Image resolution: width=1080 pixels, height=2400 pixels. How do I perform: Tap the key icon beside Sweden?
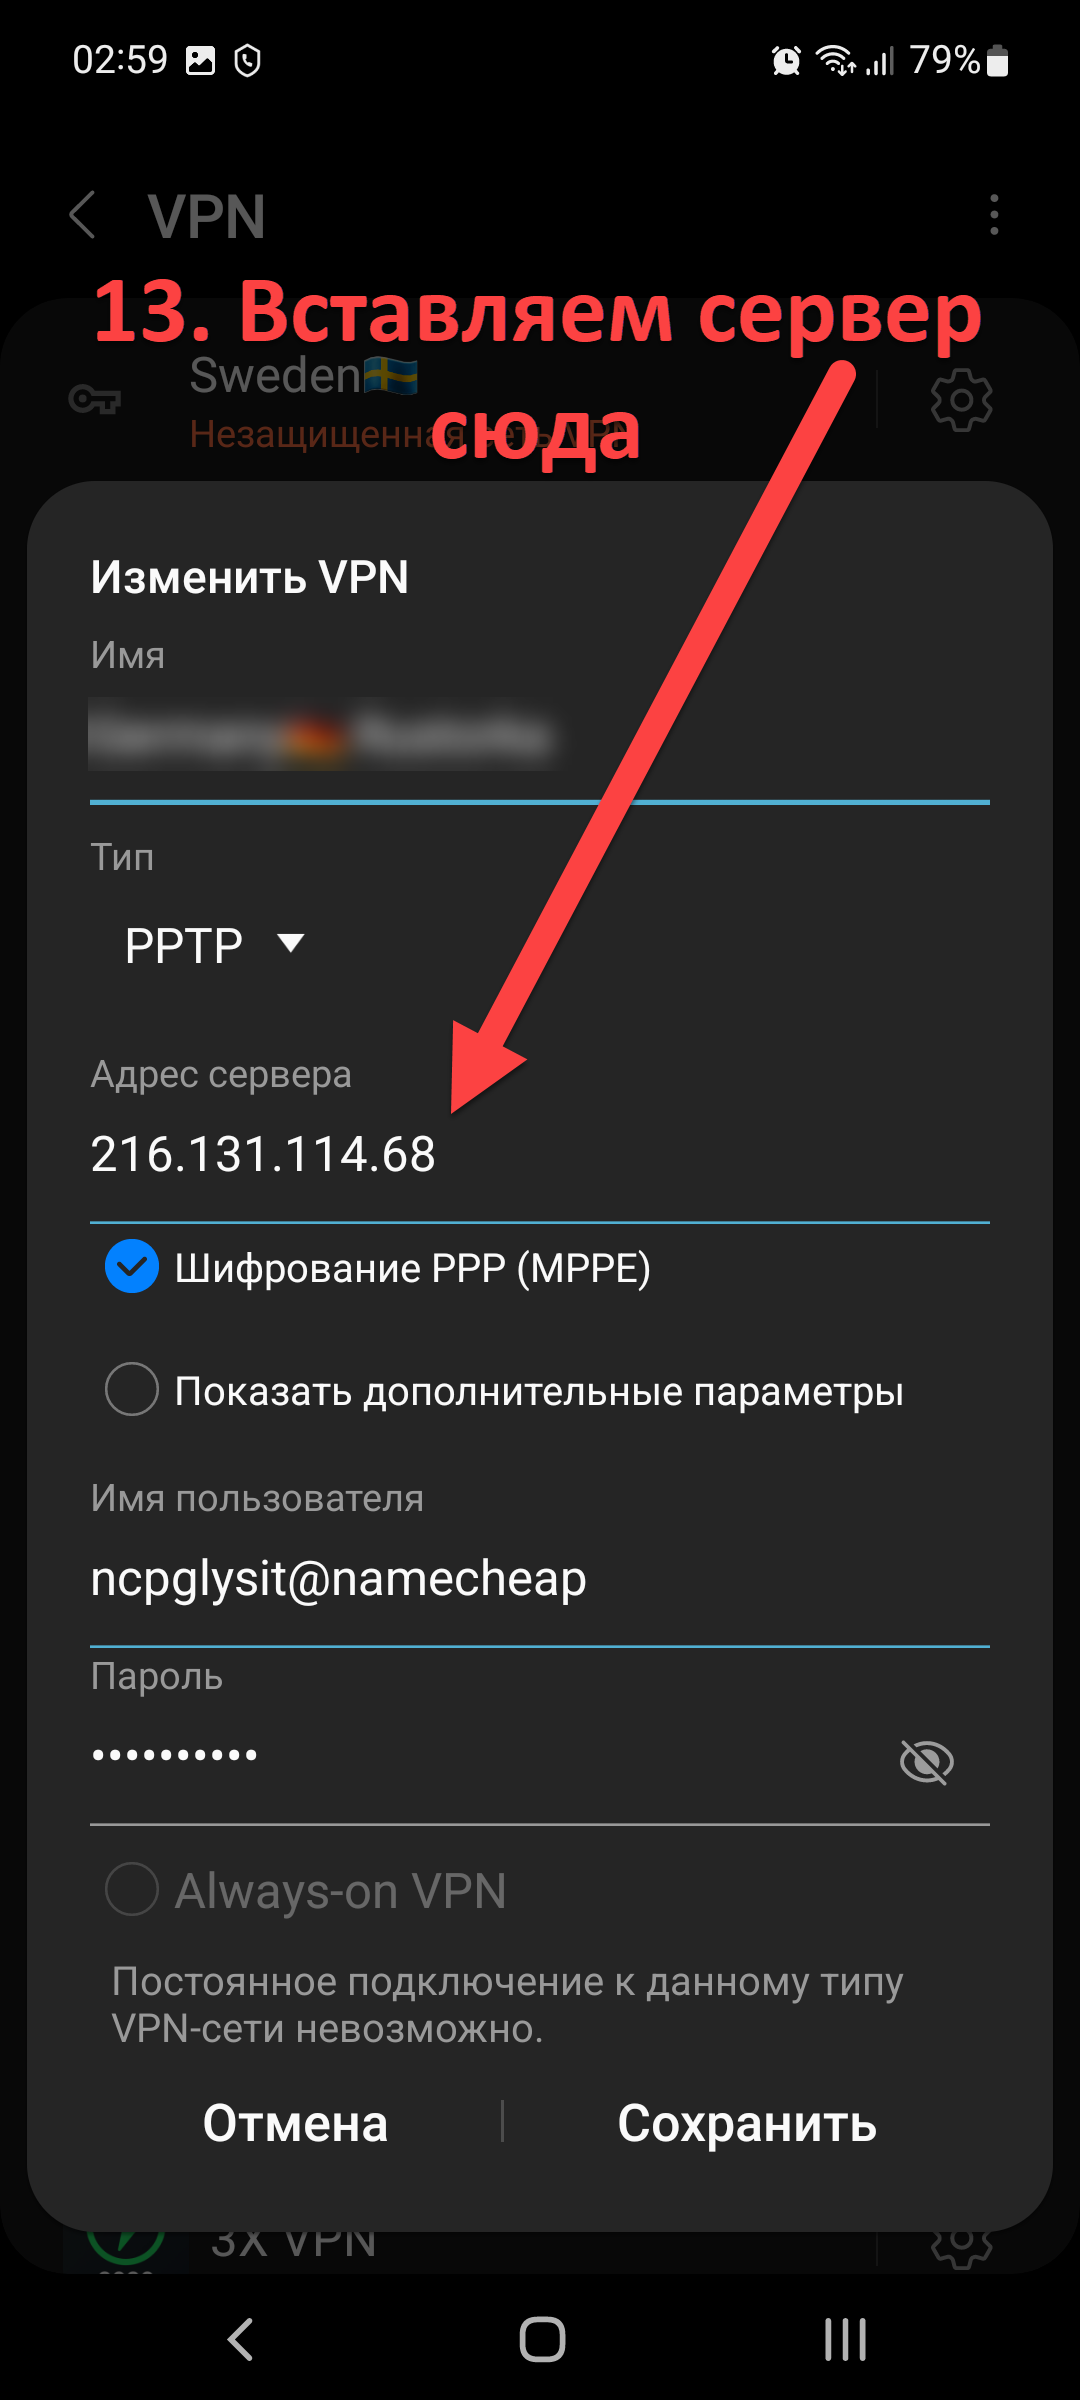tap(95, 400)
